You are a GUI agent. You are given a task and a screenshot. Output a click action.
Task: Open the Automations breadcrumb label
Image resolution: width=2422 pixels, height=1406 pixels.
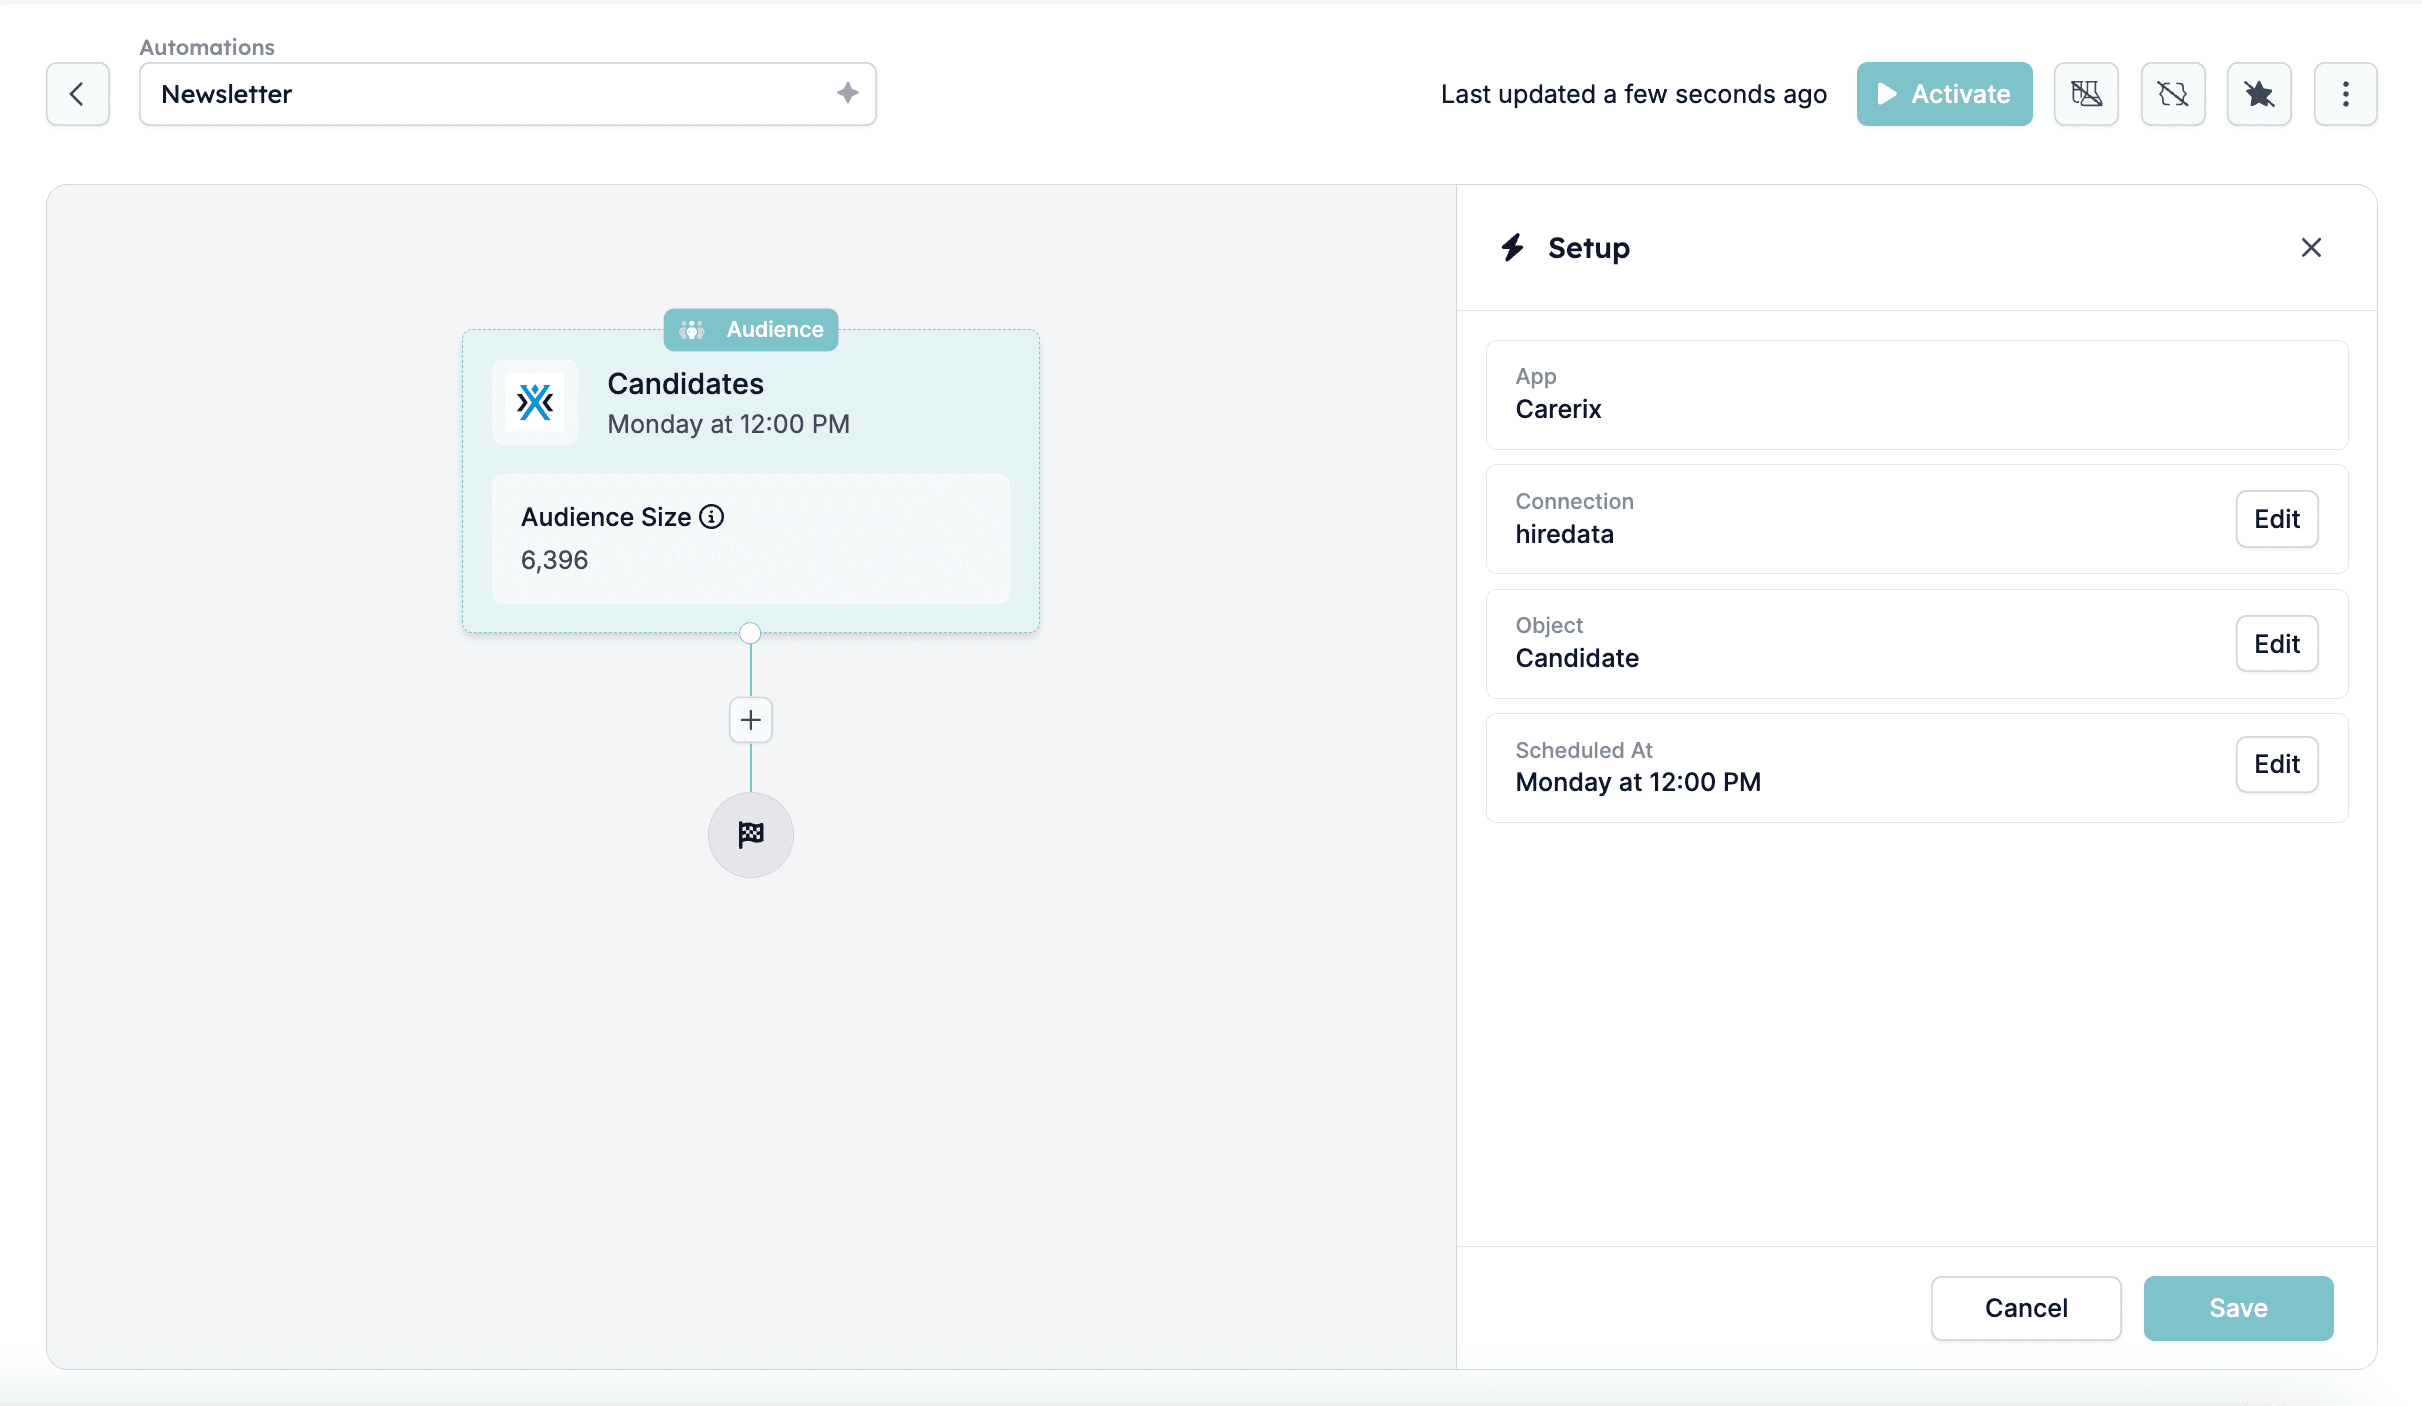207,47
